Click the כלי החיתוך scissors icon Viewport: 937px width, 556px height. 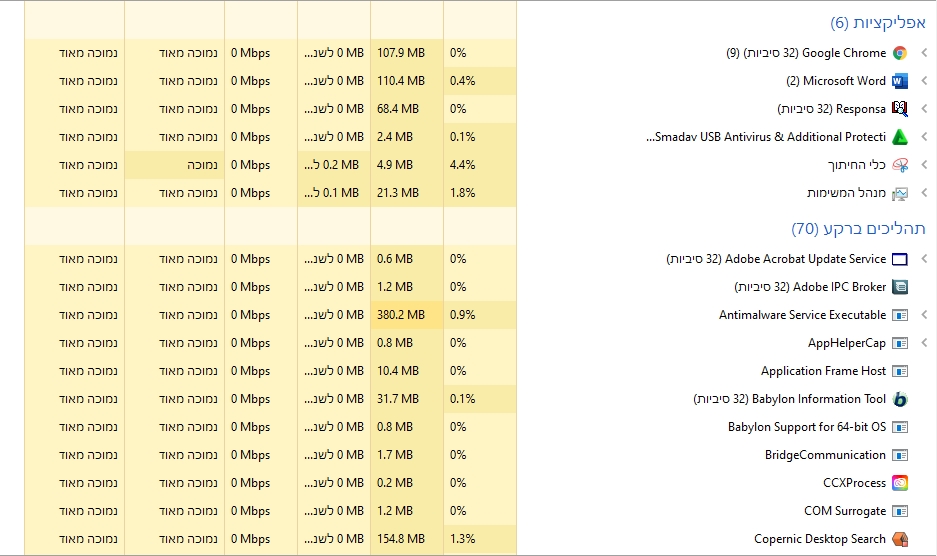900,165
